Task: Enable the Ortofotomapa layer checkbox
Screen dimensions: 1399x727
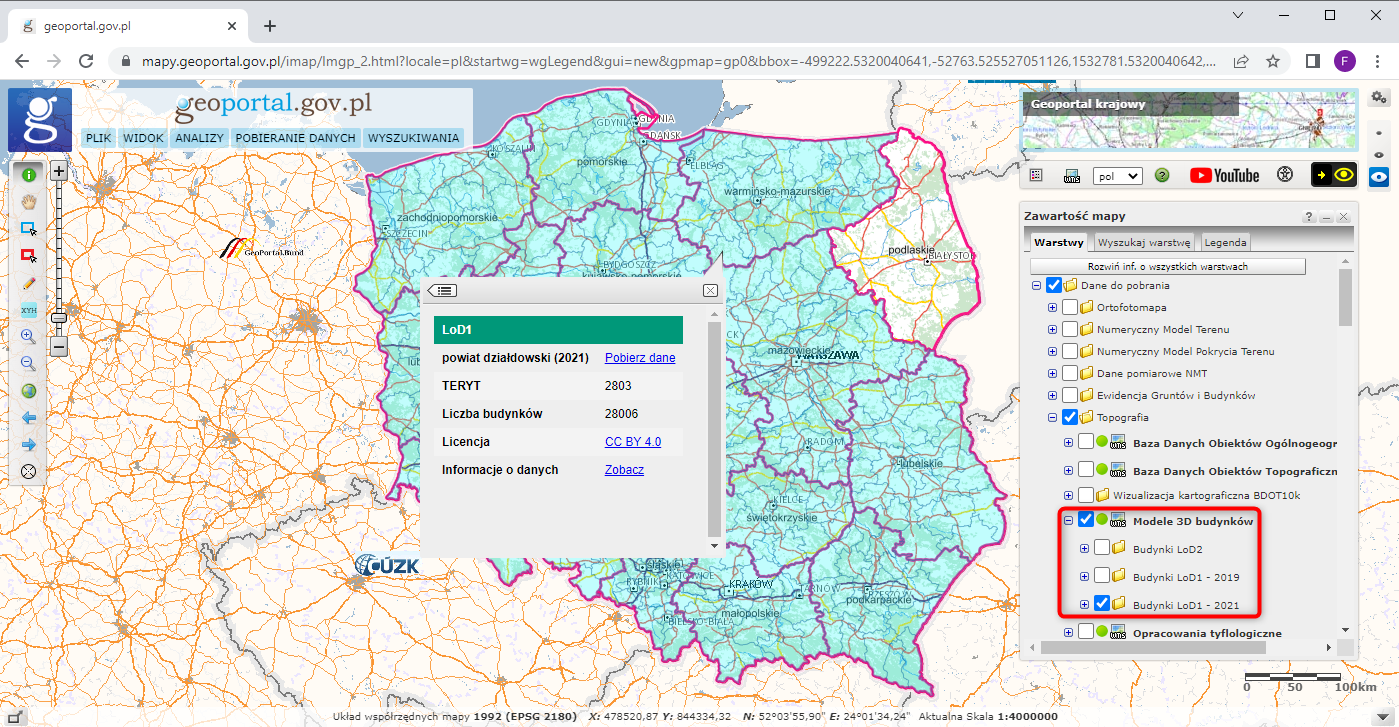Action: [1070, 307]
